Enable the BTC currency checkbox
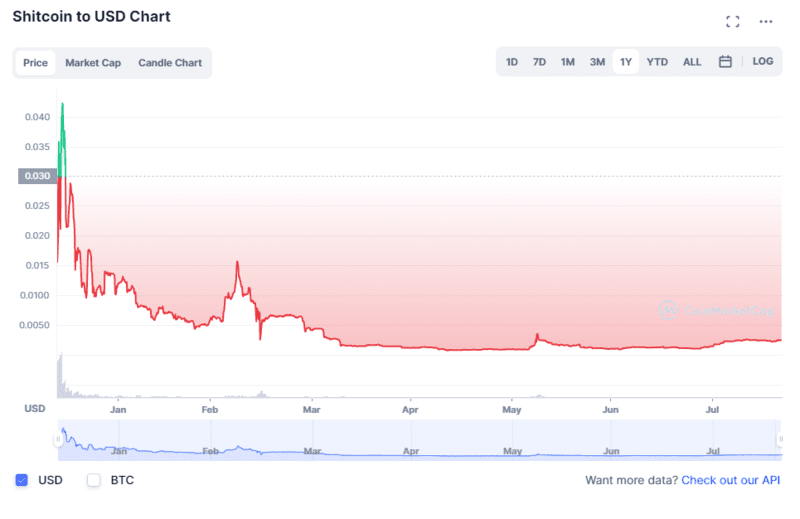This screenshot has height=519, width=800. [x=94, y=480]
